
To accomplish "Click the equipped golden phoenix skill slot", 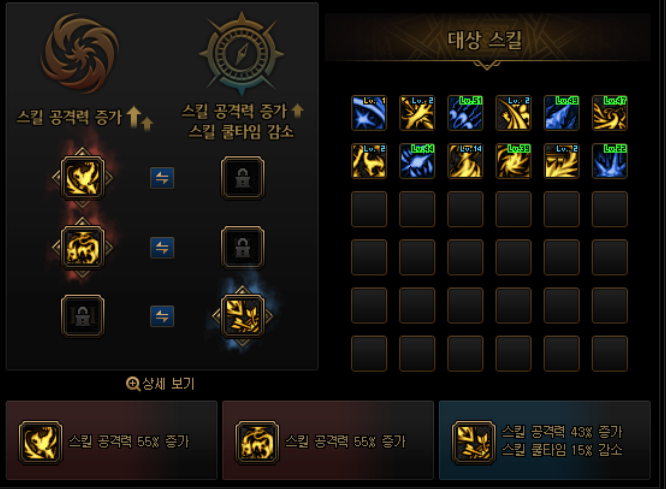I will tap(82, 178).
